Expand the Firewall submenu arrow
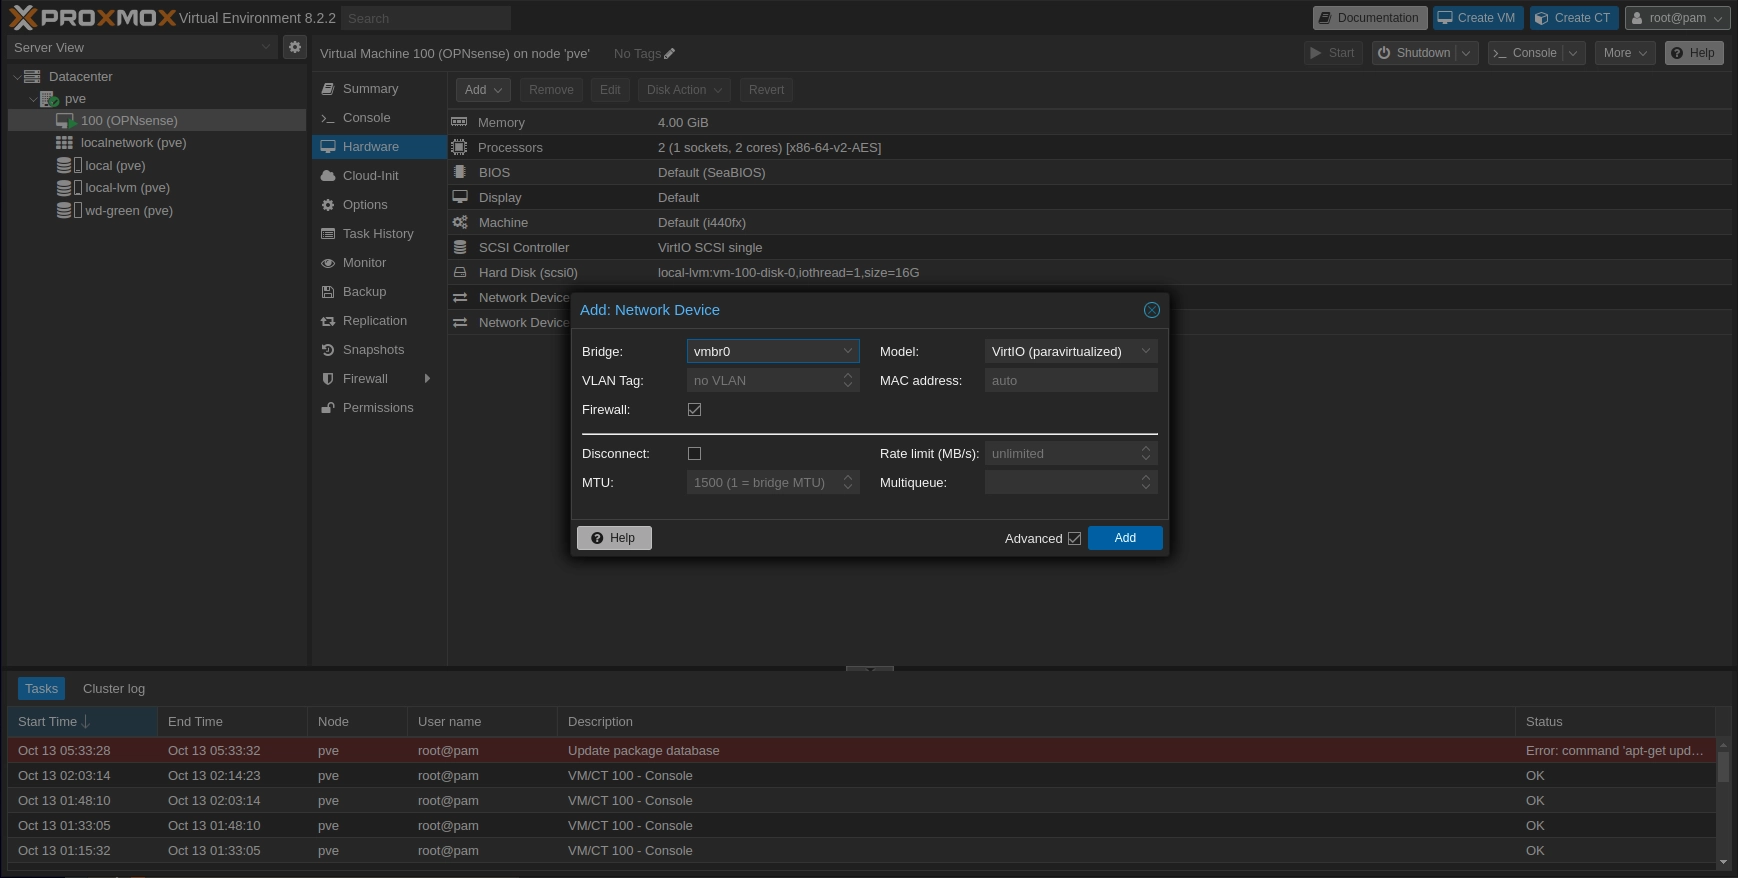 (427, 379)
